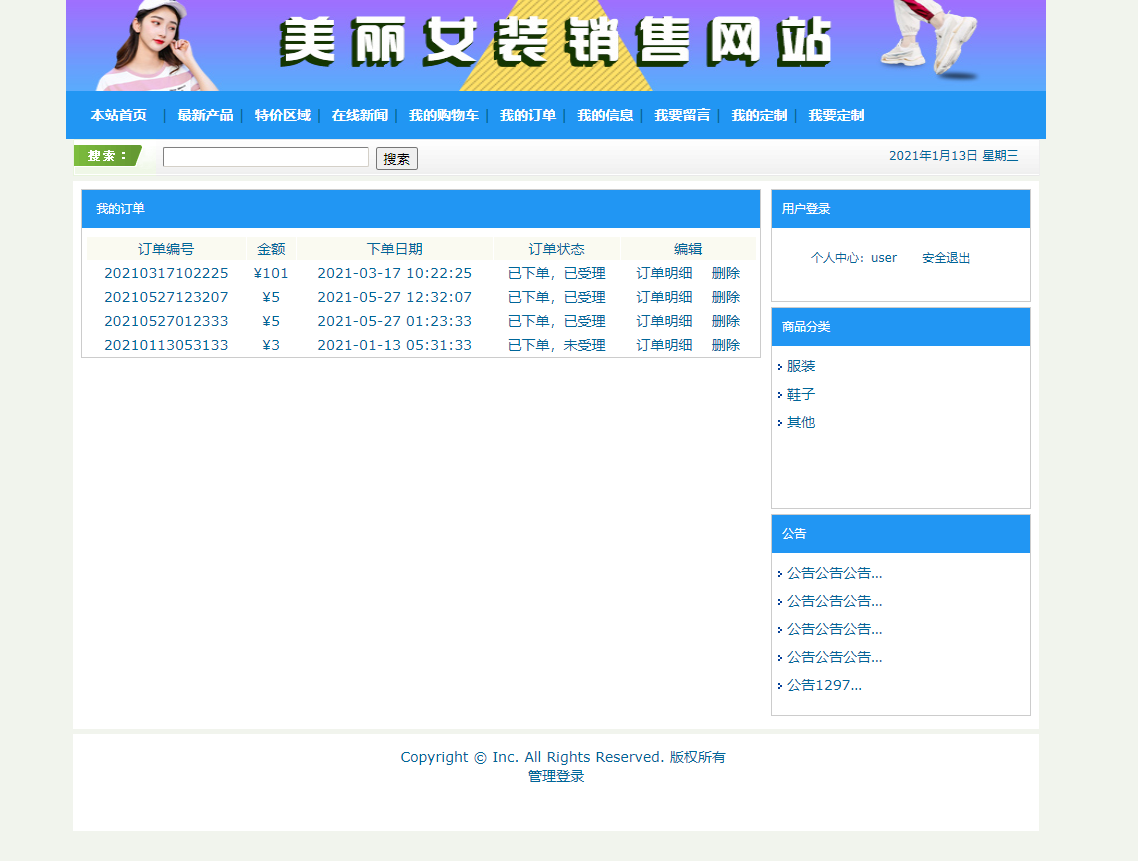View 订单明细 of order 20210317102225

(663, 272)
